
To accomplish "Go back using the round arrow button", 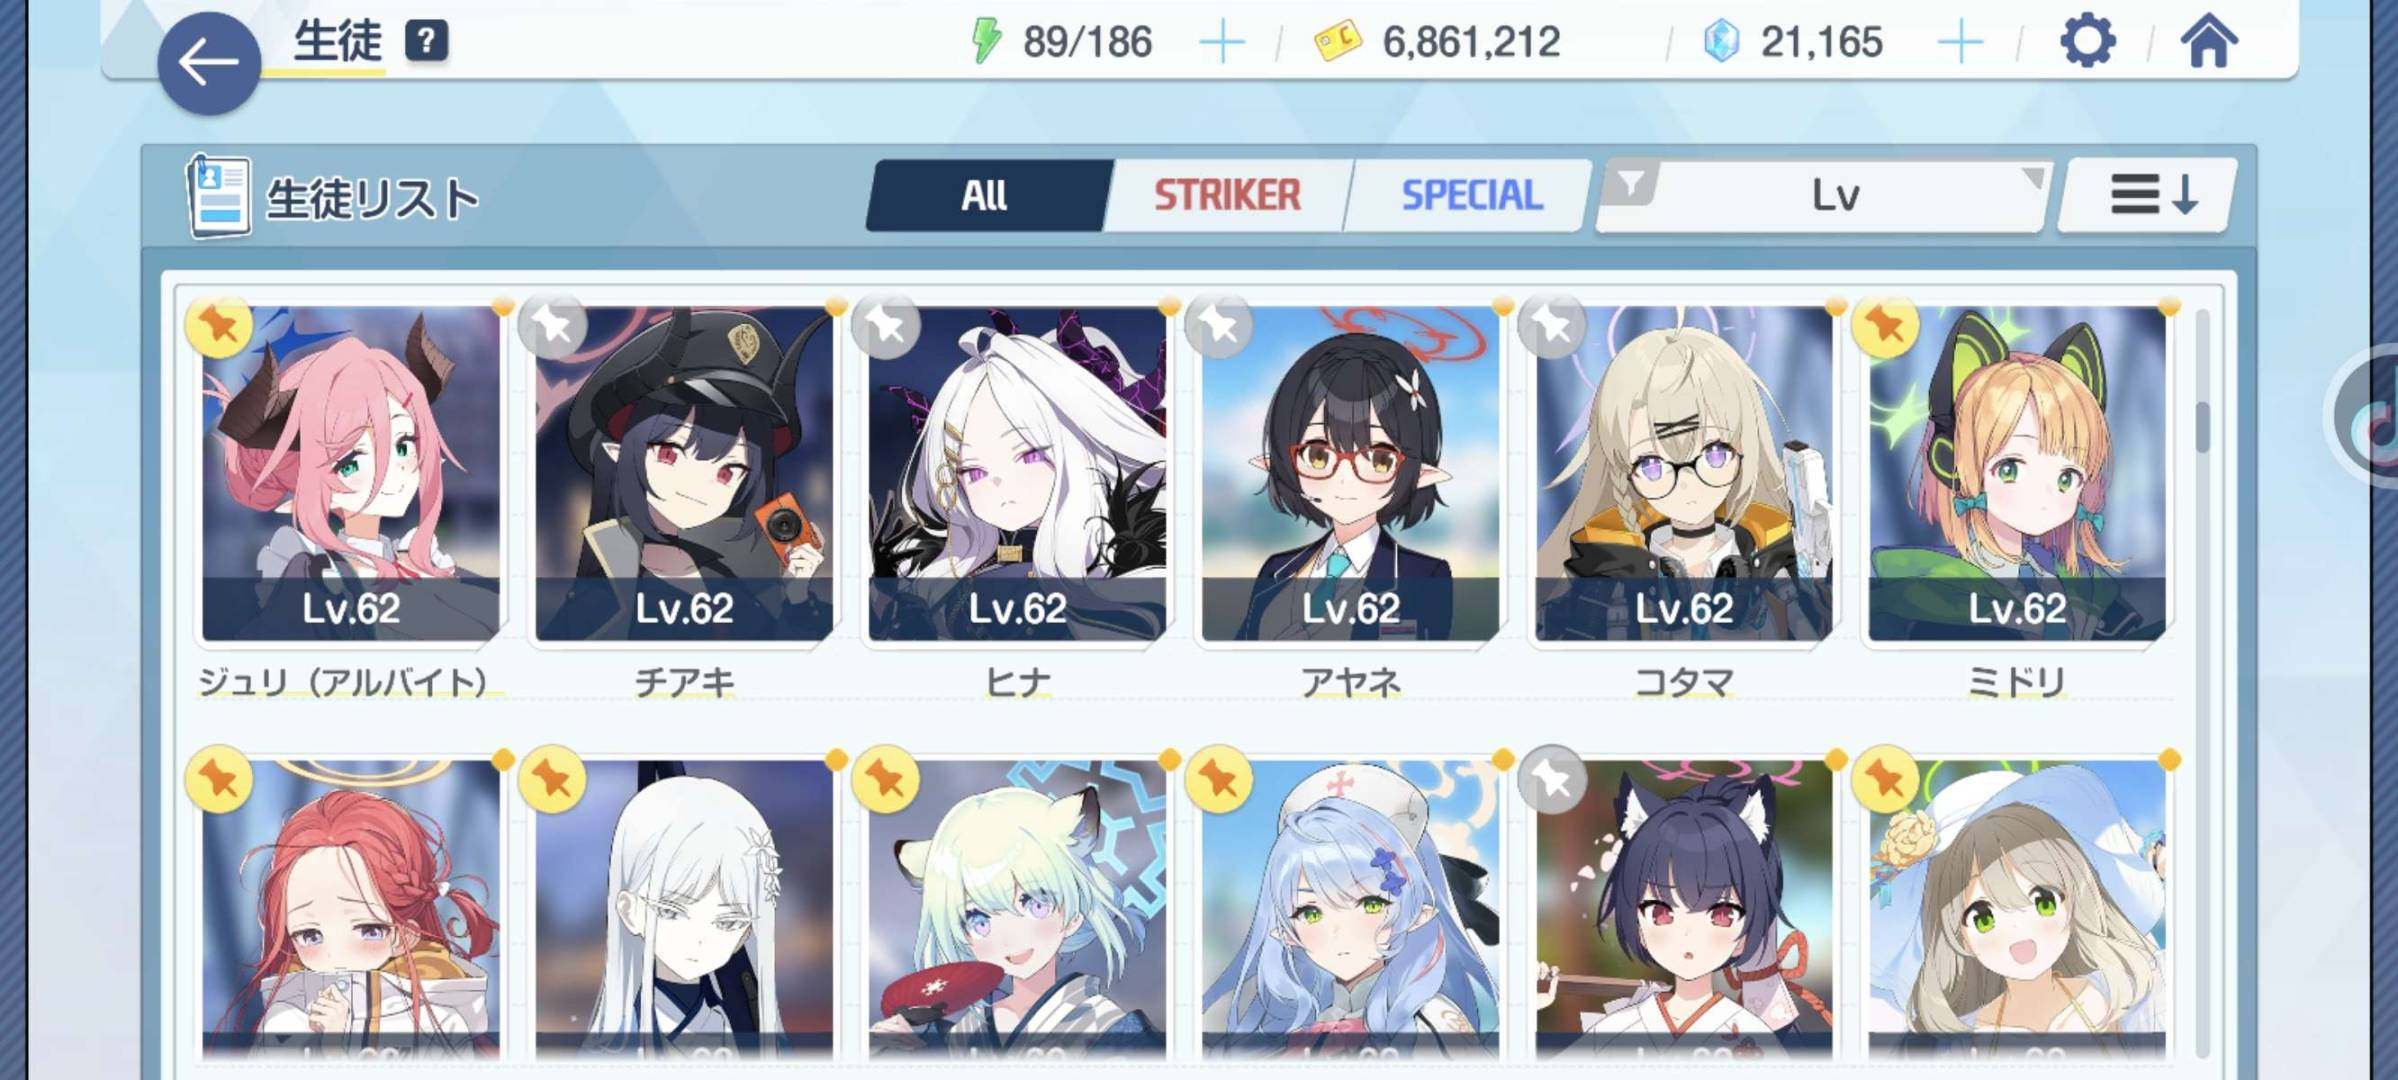I will [x=209, y=63].
